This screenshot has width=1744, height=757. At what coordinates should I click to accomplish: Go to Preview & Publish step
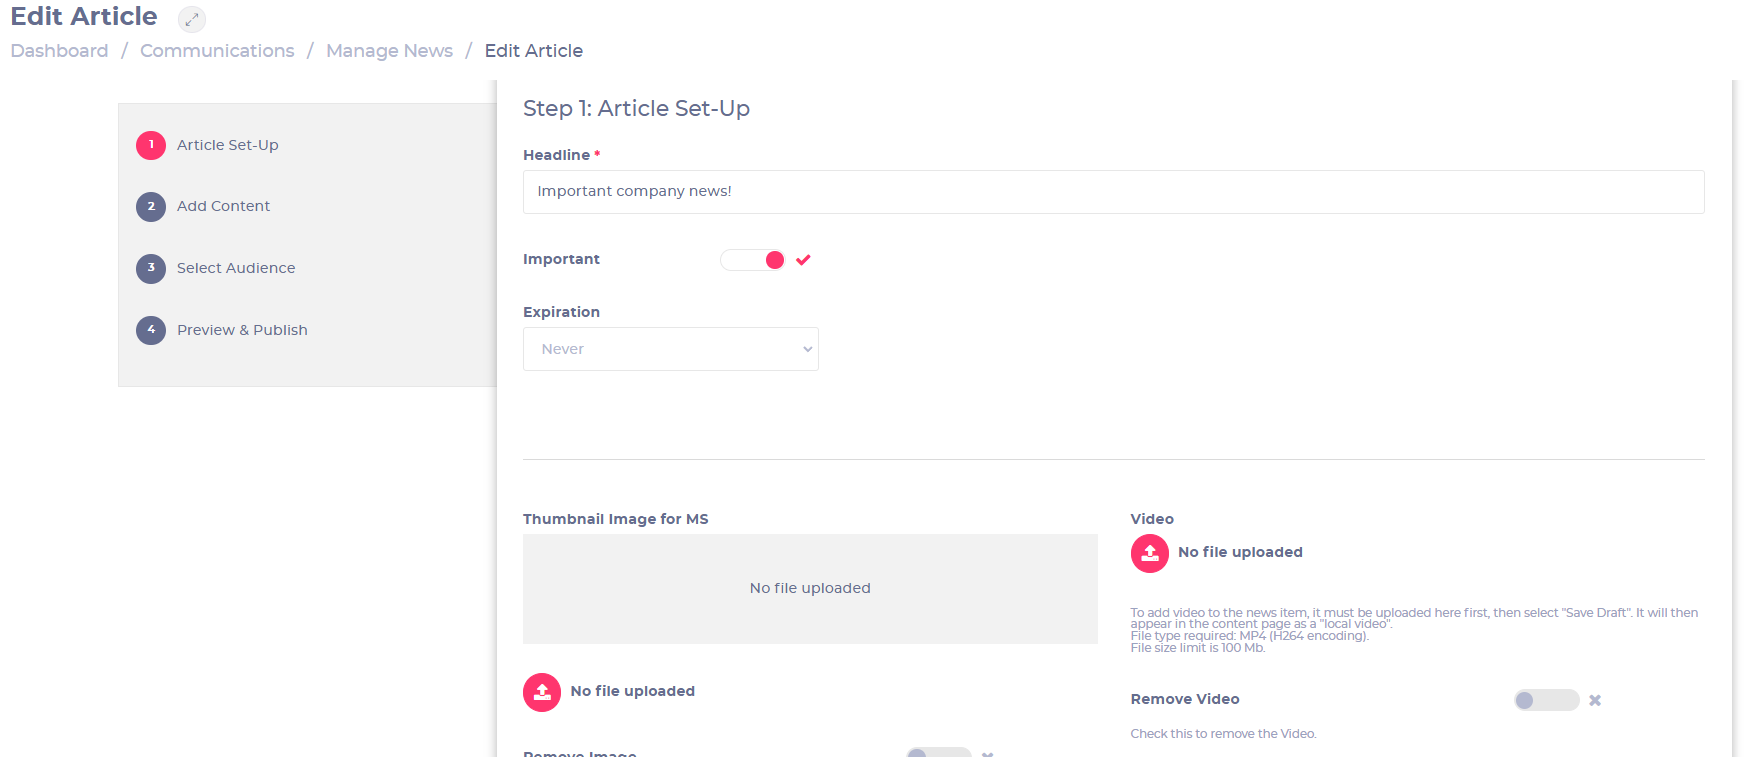[x=242, y=330]
